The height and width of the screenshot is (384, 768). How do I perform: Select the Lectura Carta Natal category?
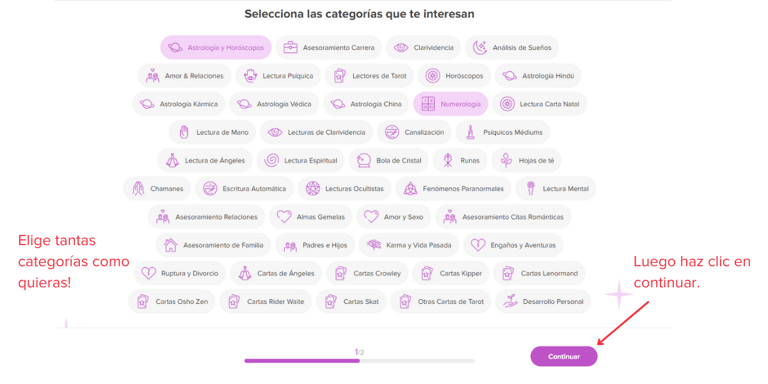(539, 104)
